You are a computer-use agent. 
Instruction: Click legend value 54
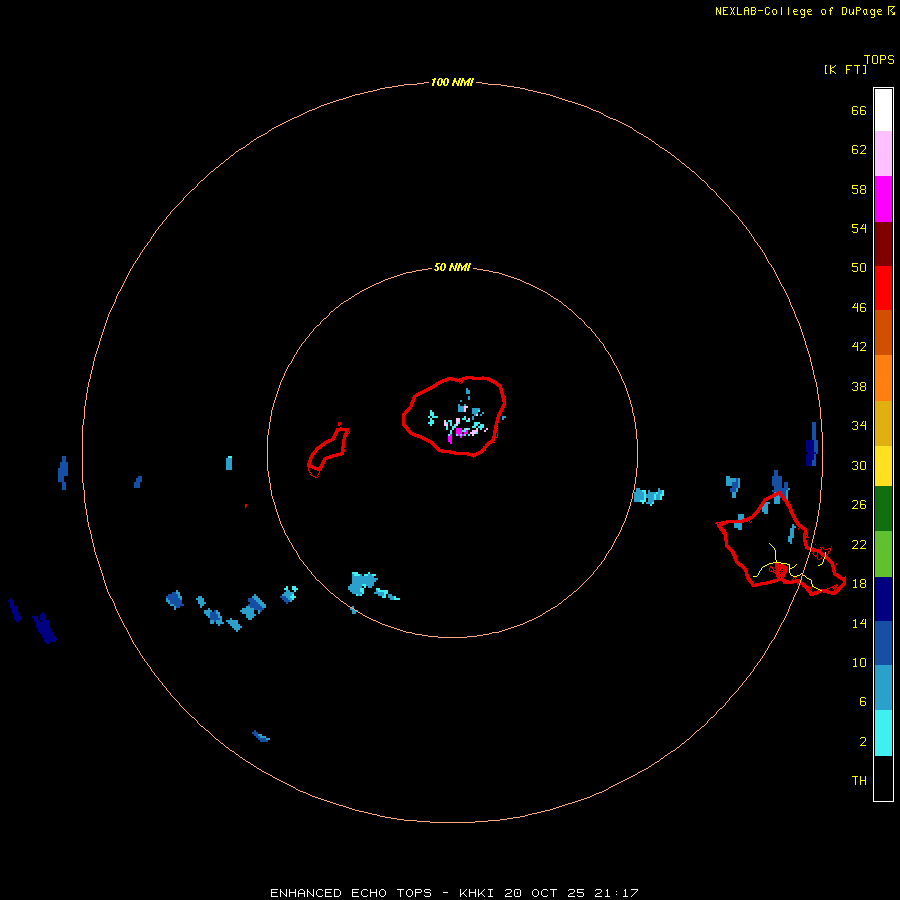[x=859, y=228]
